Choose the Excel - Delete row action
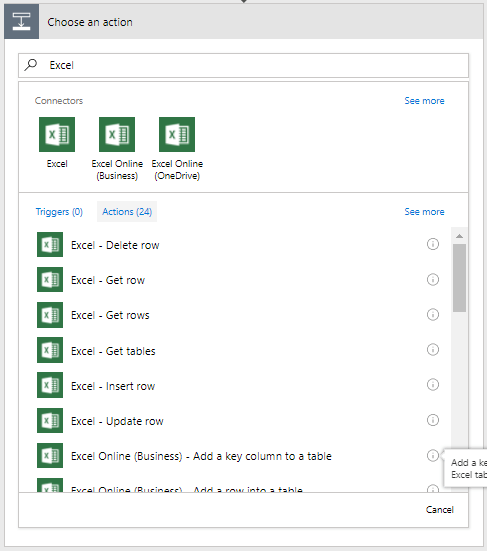The width and height of the screenshot is (487, 551). point(115,245)
